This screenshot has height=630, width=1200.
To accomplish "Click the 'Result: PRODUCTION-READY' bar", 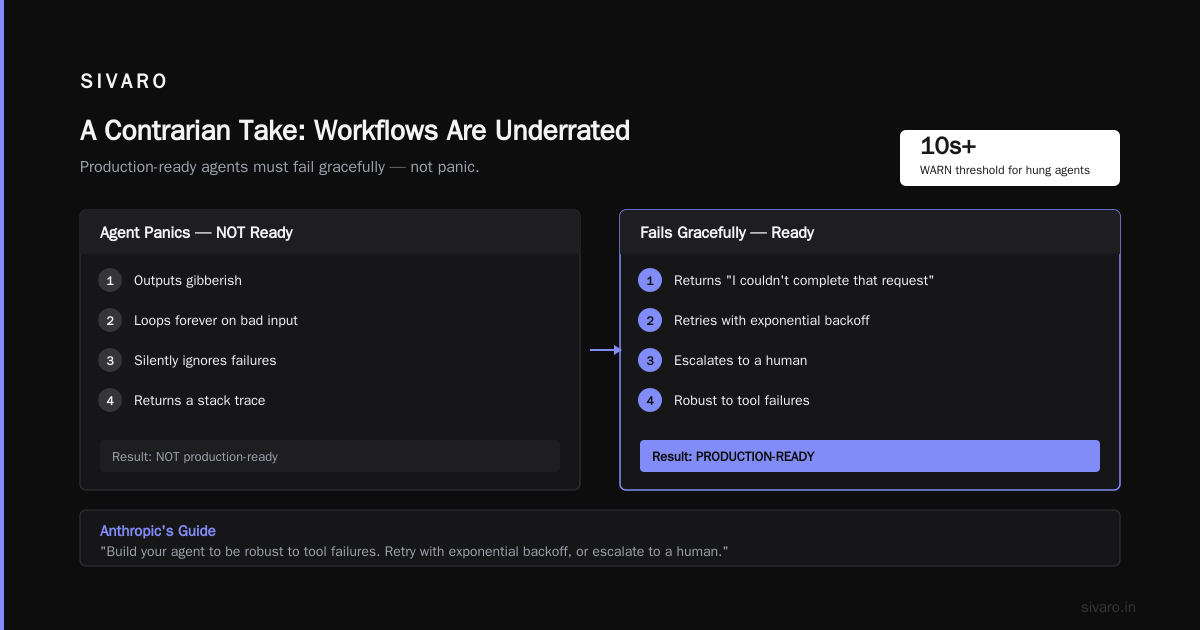I will (x=870, y=456).
